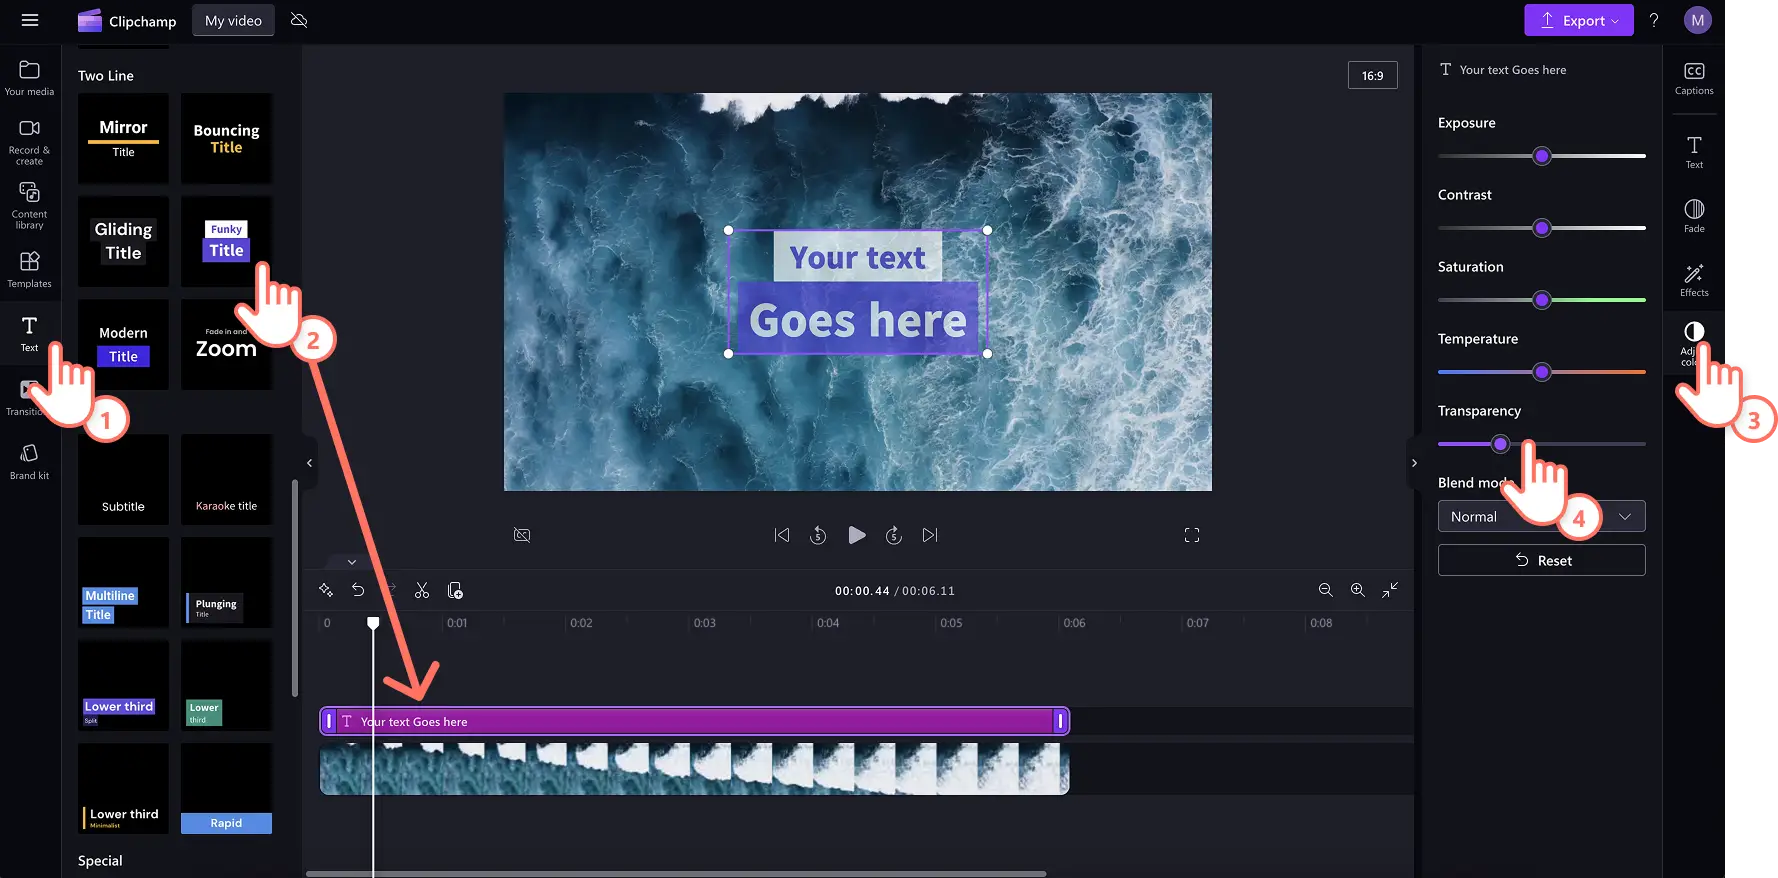Viewport: 1778px width, 878px height.
Task: Toggle the preview captions off icon
Action: click(x=522, y=535)
